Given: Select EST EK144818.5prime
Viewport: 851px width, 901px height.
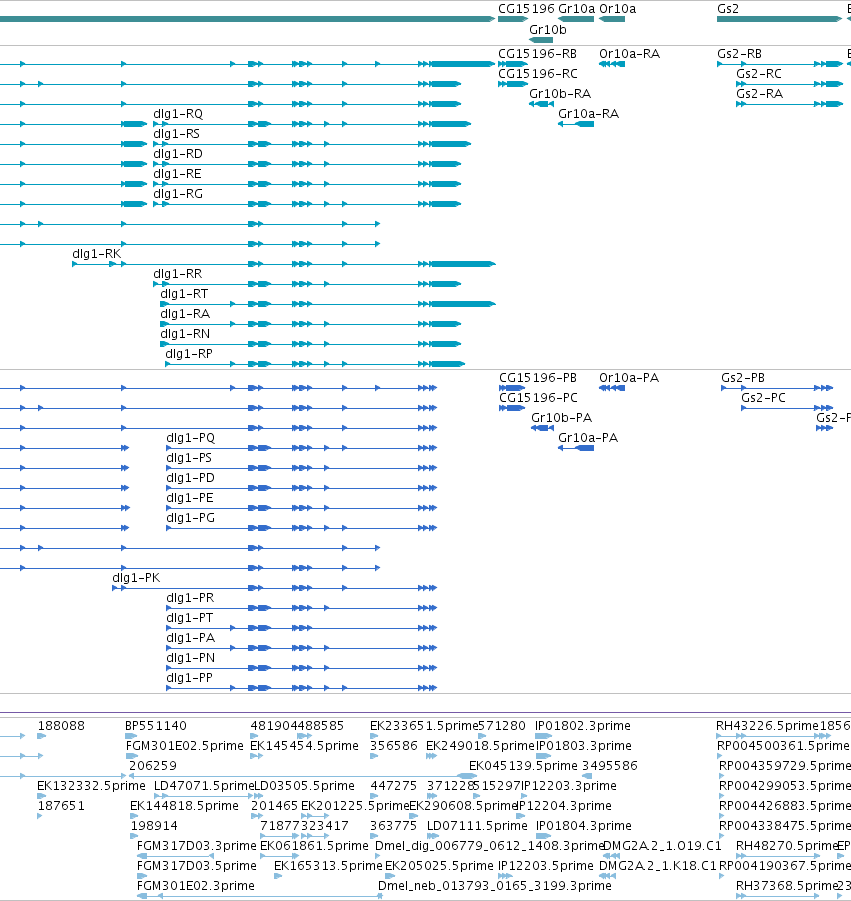Looking at the screenshot, I should pos(184,806).
